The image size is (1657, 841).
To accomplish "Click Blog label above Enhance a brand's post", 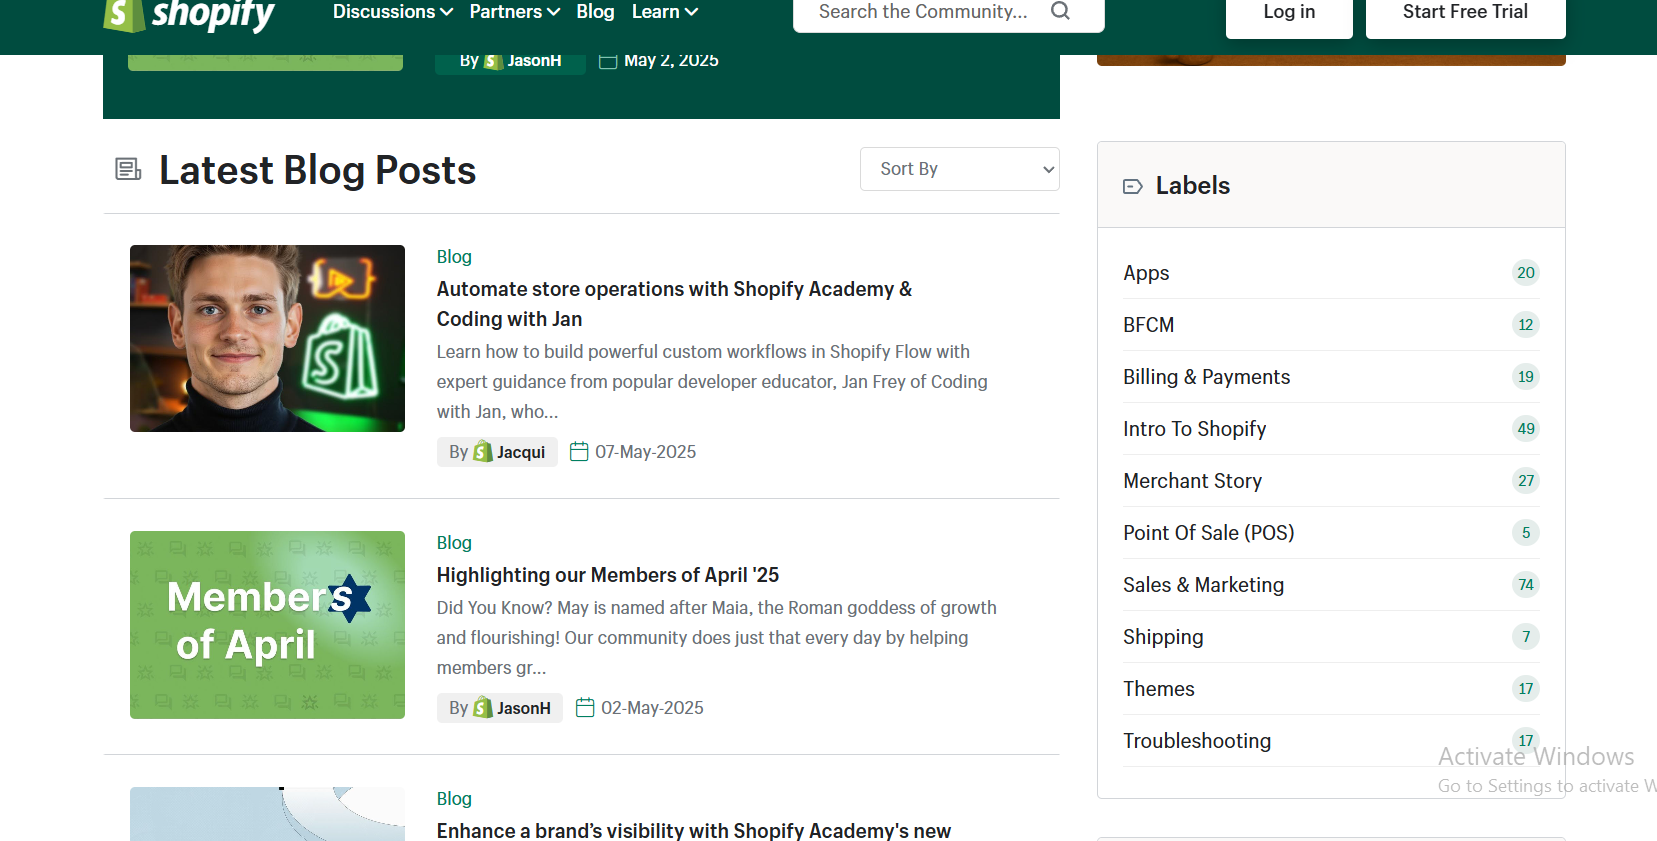I will 454,799.
